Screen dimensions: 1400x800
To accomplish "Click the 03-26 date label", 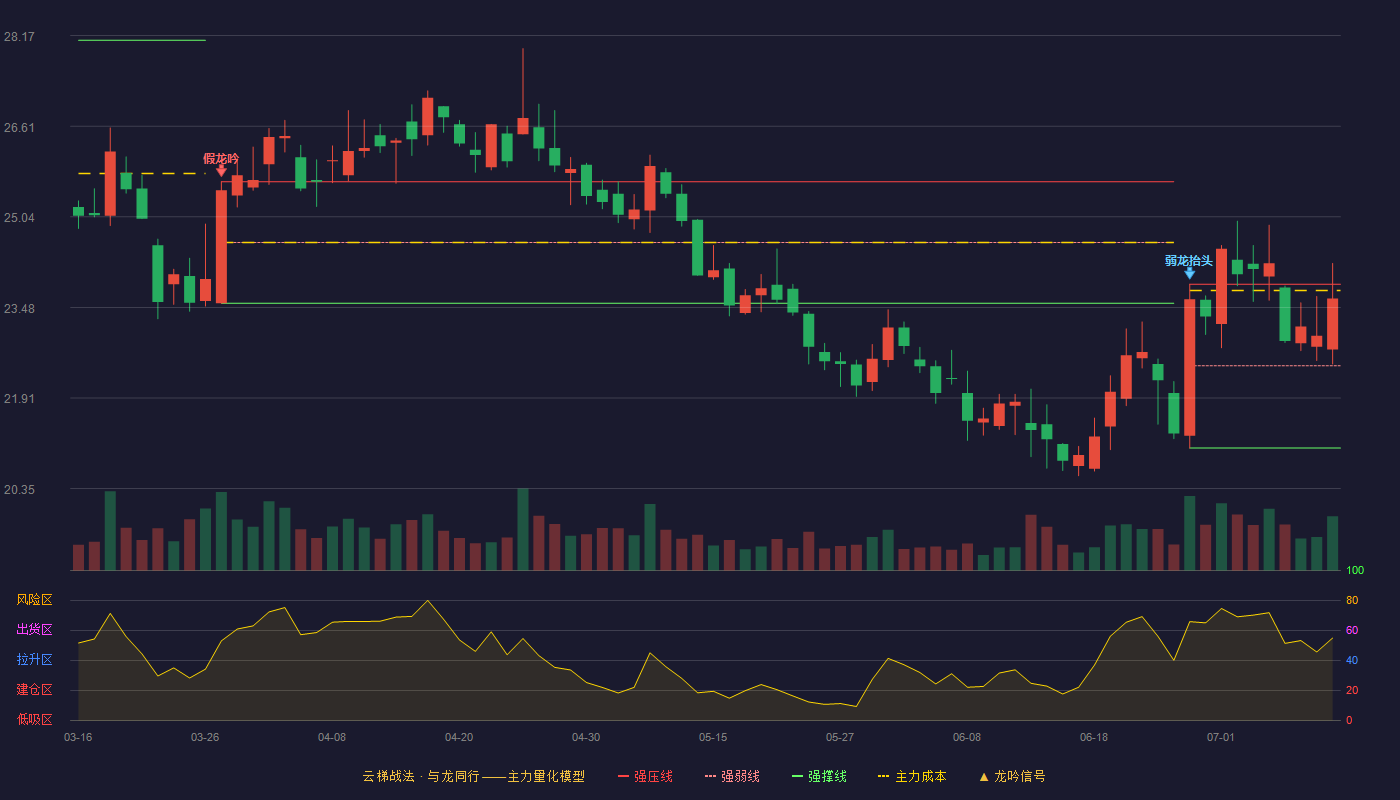I will pos(205,737).
